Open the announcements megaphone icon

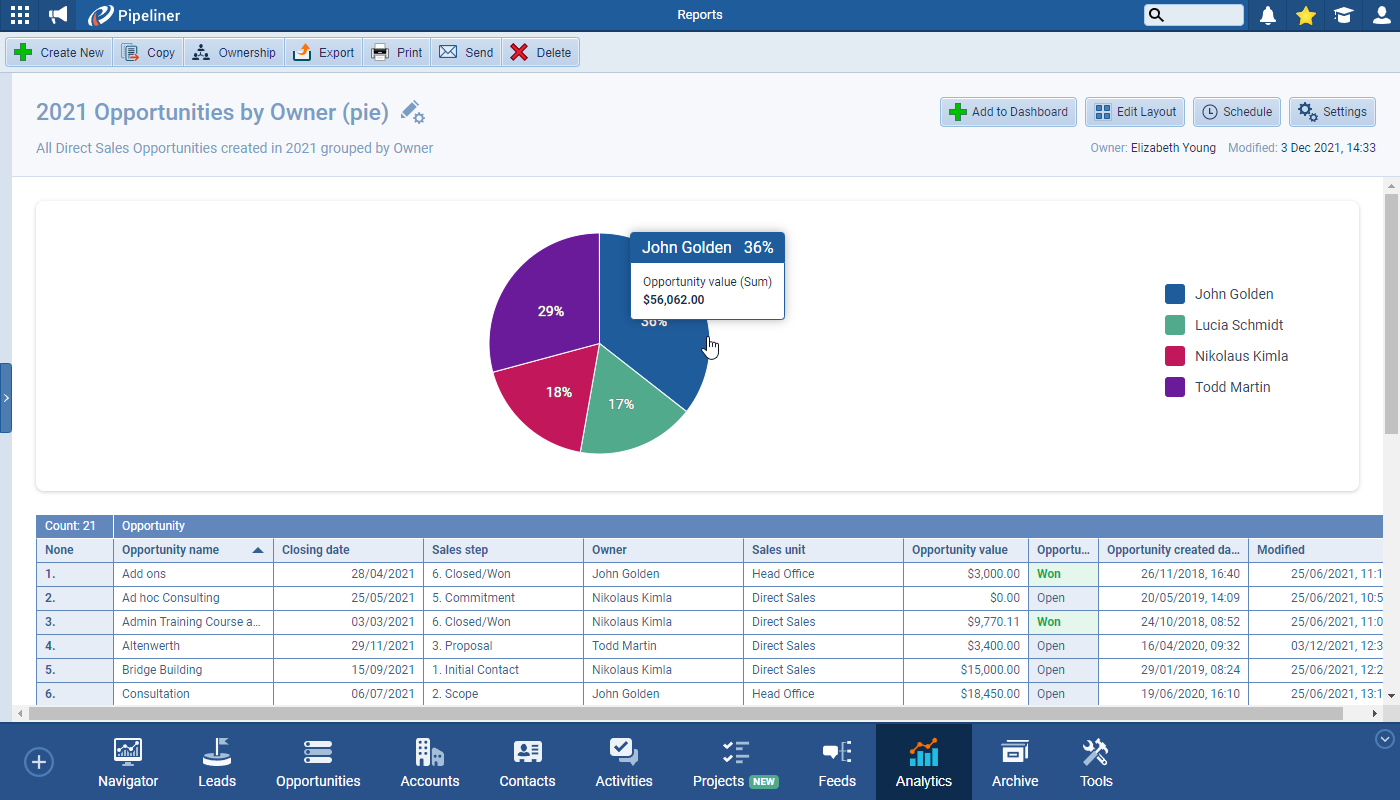pos(57,15)
